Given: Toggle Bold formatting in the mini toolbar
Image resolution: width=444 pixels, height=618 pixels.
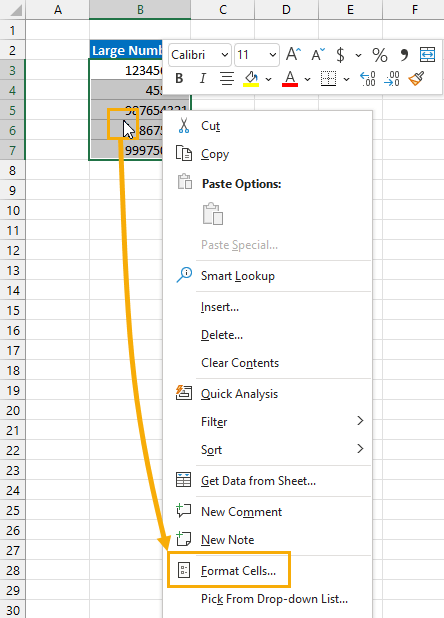Looking at the screenshot, I should pyautogui.click(x=179, y=78).
